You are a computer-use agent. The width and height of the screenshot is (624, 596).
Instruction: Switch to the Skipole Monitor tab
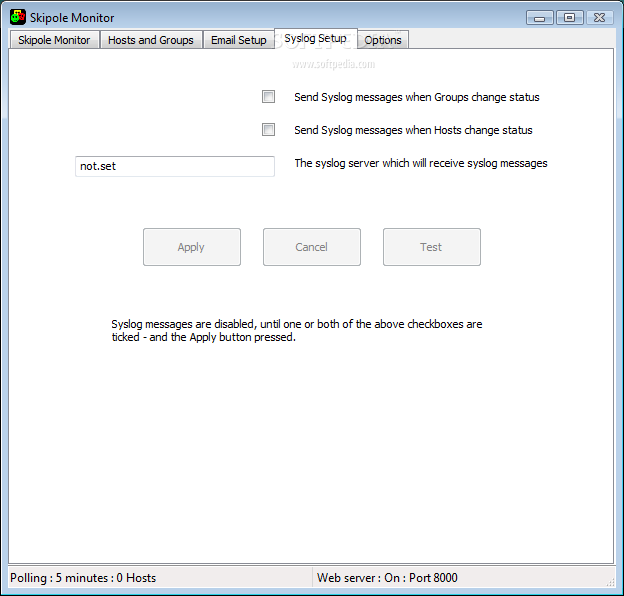coord(54,40)
